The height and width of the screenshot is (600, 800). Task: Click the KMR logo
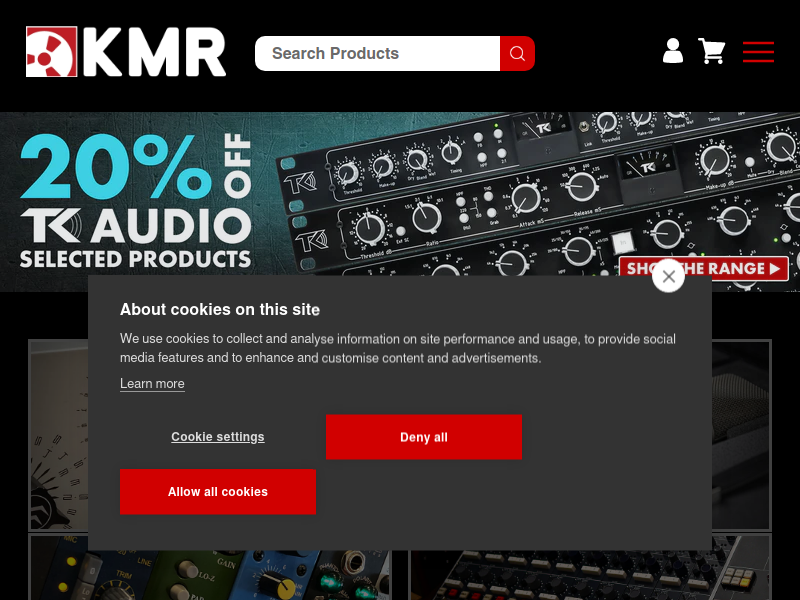[x=126, y=52]
